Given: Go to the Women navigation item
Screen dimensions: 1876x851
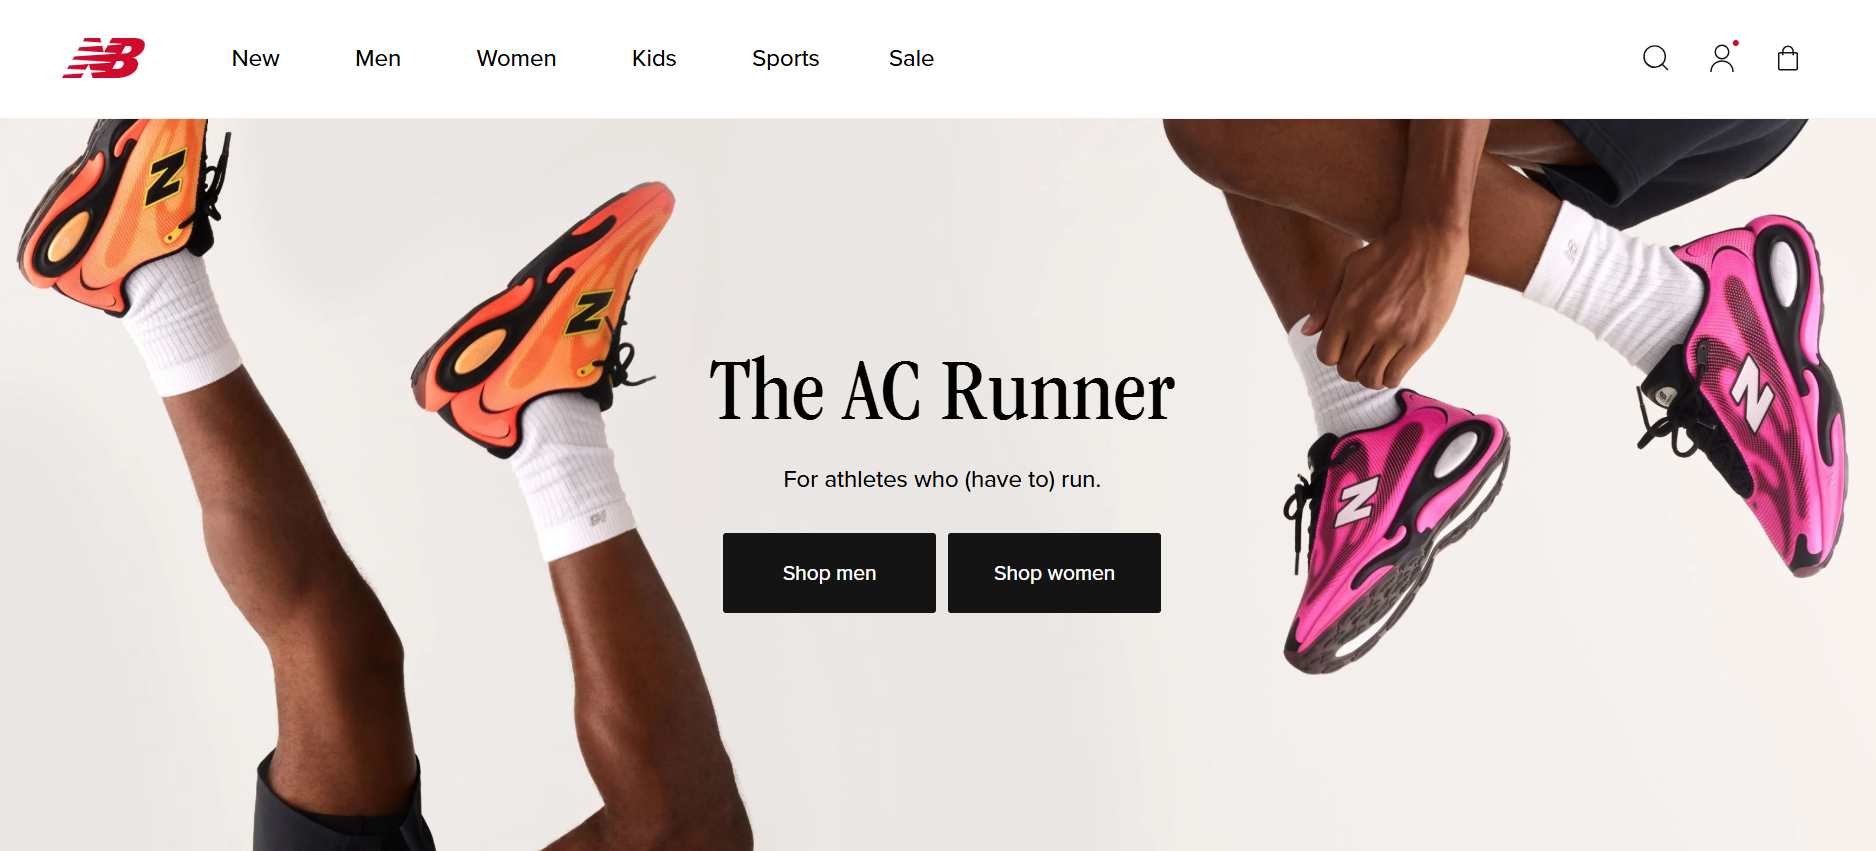Looking at the screenshot, I should tap(516, 58).
